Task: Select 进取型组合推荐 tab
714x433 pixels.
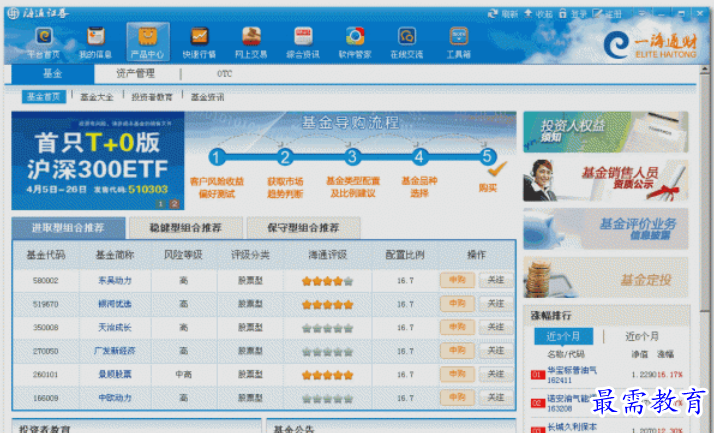Action: [x=68, y=228]
